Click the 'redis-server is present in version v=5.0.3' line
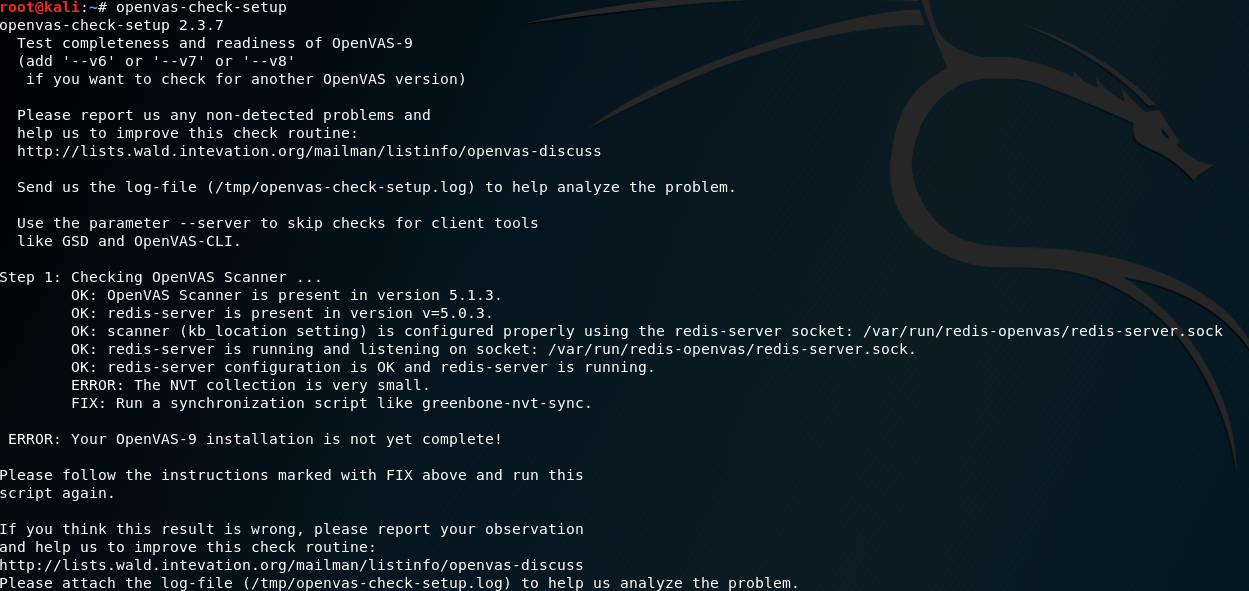Screen dimensions: 1249x591 pyautogui.click(x=282, y=313)
